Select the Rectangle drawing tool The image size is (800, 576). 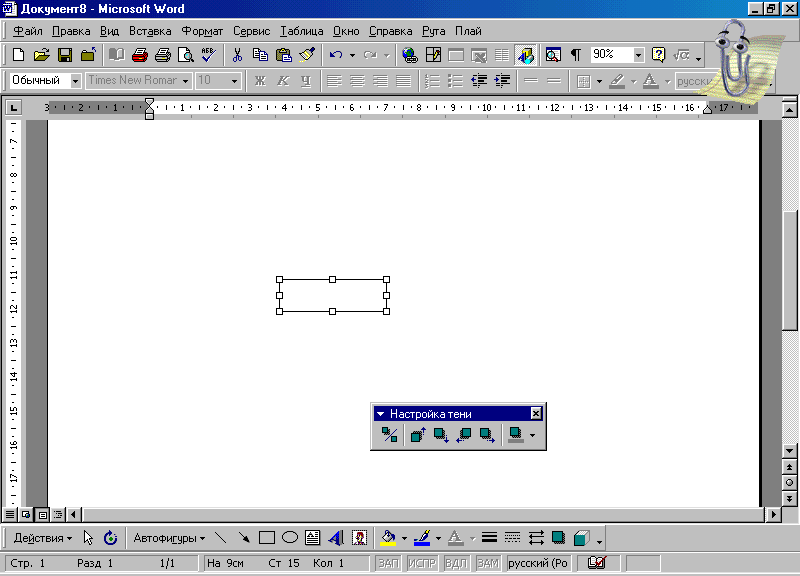tap(267, 538)
